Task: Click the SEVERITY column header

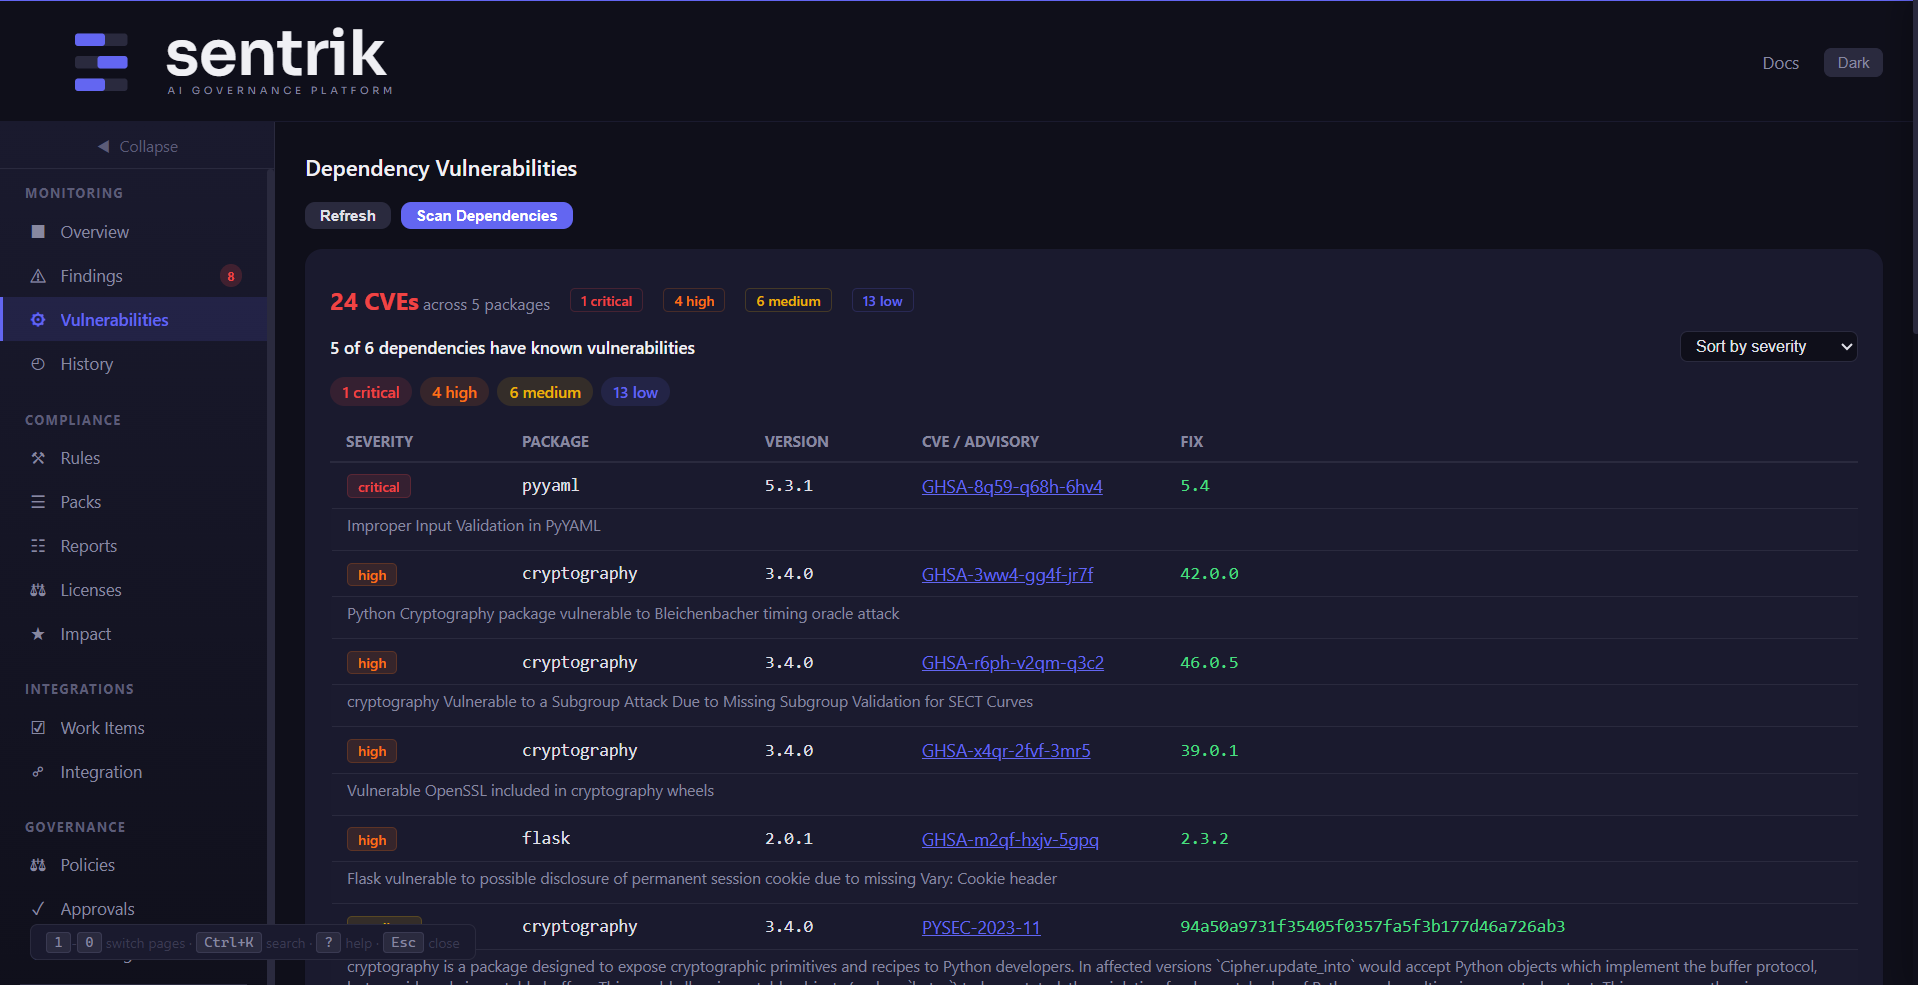Action: (379, 442)
